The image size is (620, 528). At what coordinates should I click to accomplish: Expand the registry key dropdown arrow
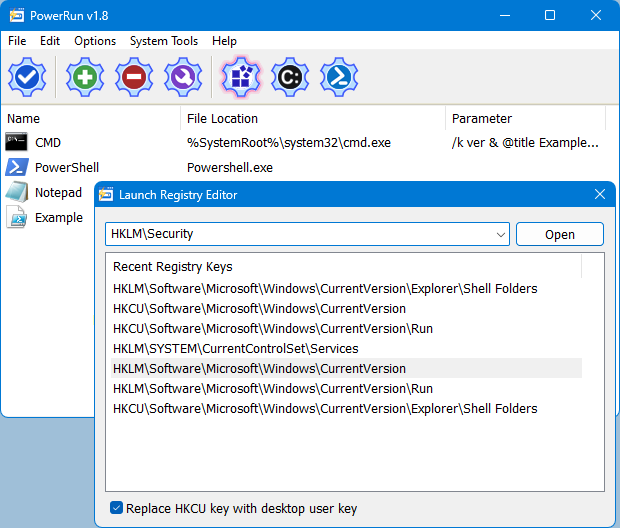(501, 235)
